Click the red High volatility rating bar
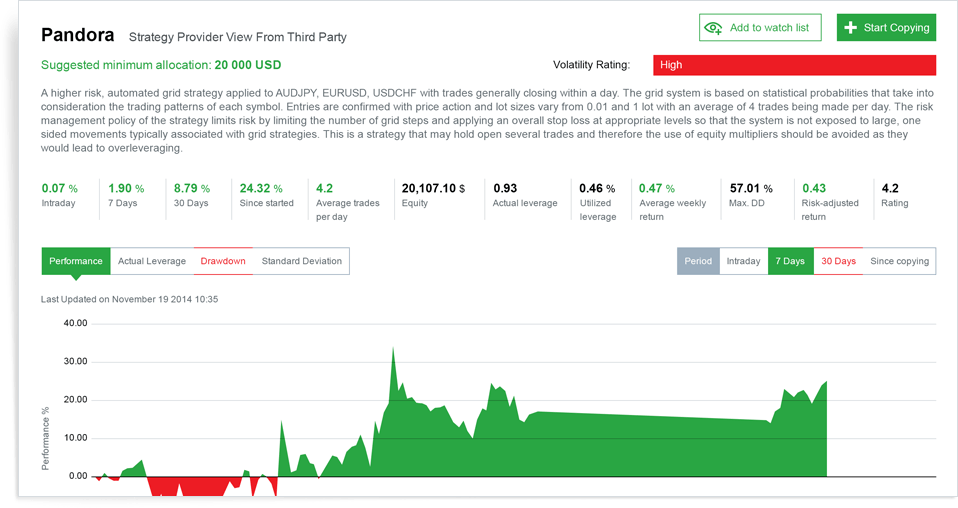This screenshot has height=508, width=958. coord(794,65)
